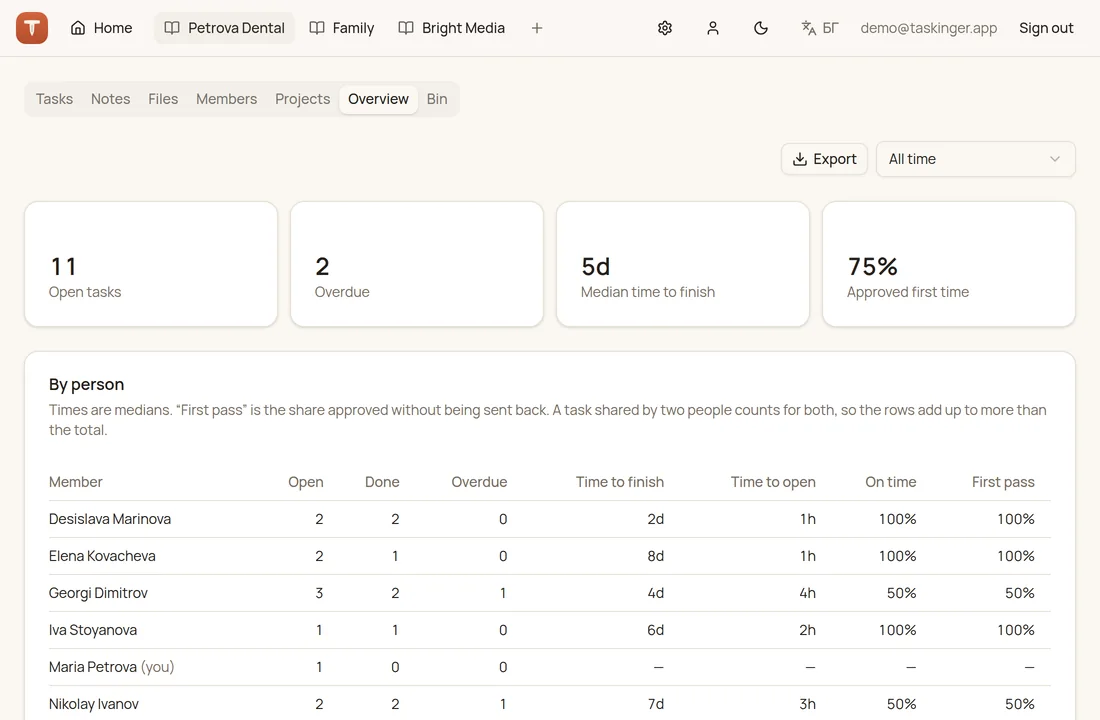Click the Time to finish column header
This screenshot has width=1100, height=720.
[x=620, y=482]
